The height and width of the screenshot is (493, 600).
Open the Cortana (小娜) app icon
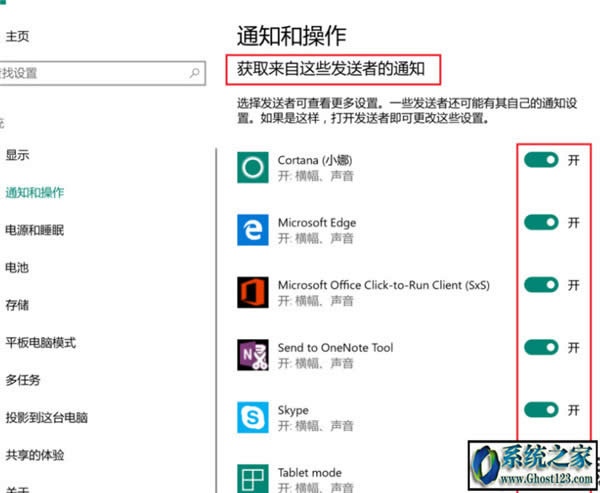point(253,167)
